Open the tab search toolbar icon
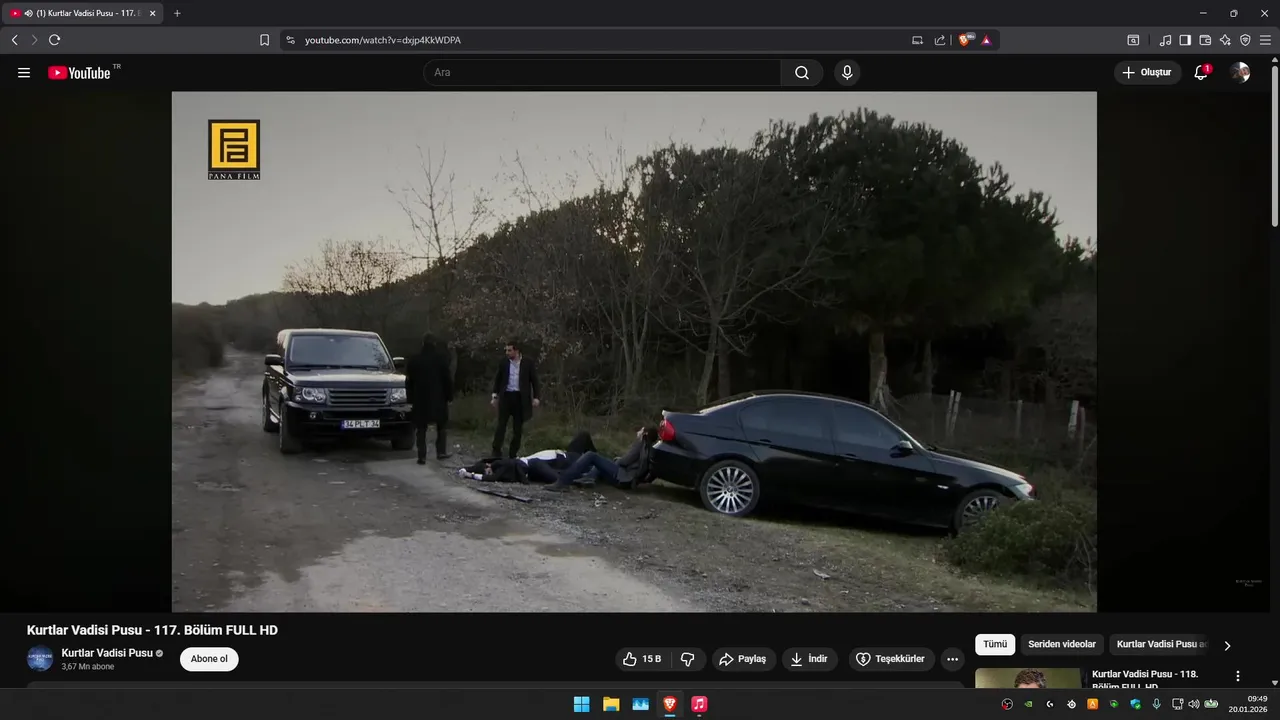This screenshot has width=1280, height=720. pyautogui.click(x=1133, y=40)
